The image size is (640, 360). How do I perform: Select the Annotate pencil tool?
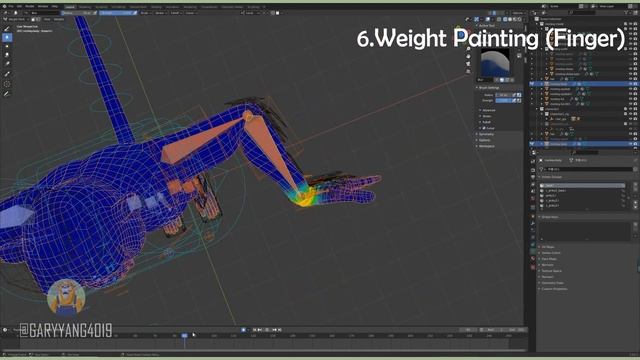pyautogui.click(x=7, y=93)
